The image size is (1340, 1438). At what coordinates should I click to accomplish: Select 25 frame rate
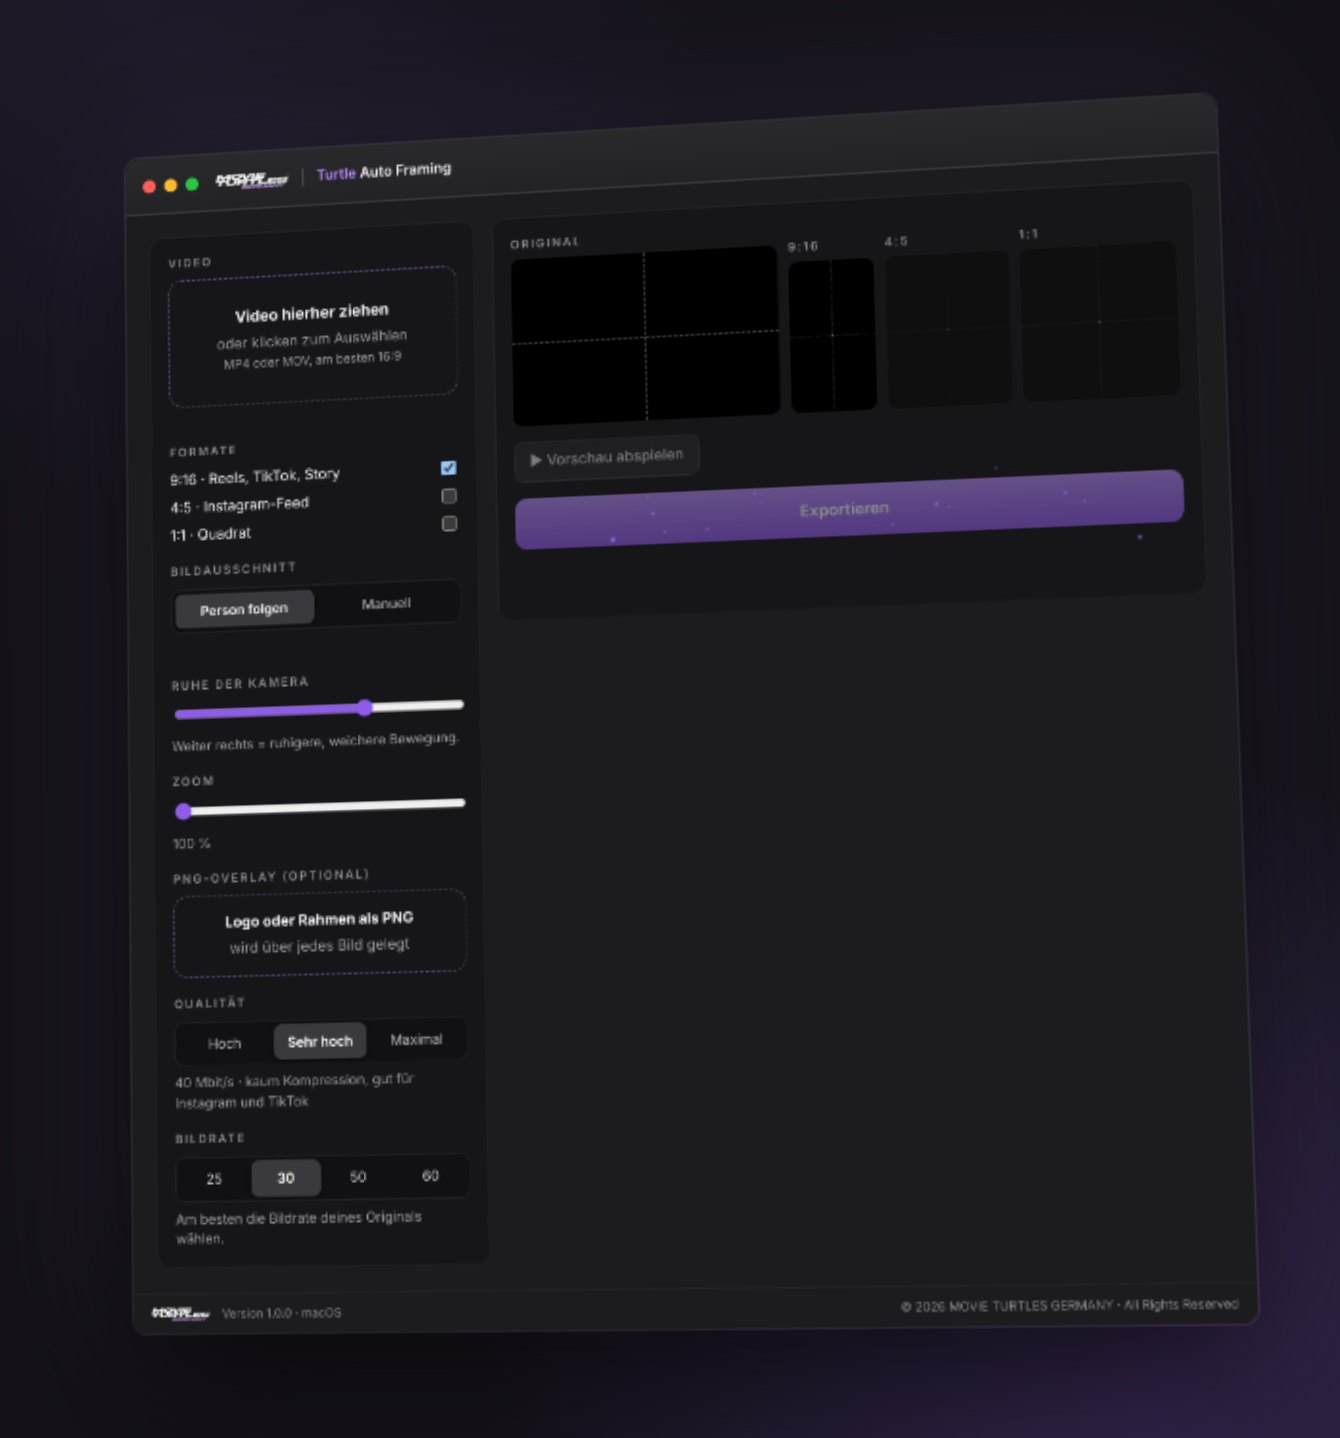pyautogui.click(x=214, y=1179)
